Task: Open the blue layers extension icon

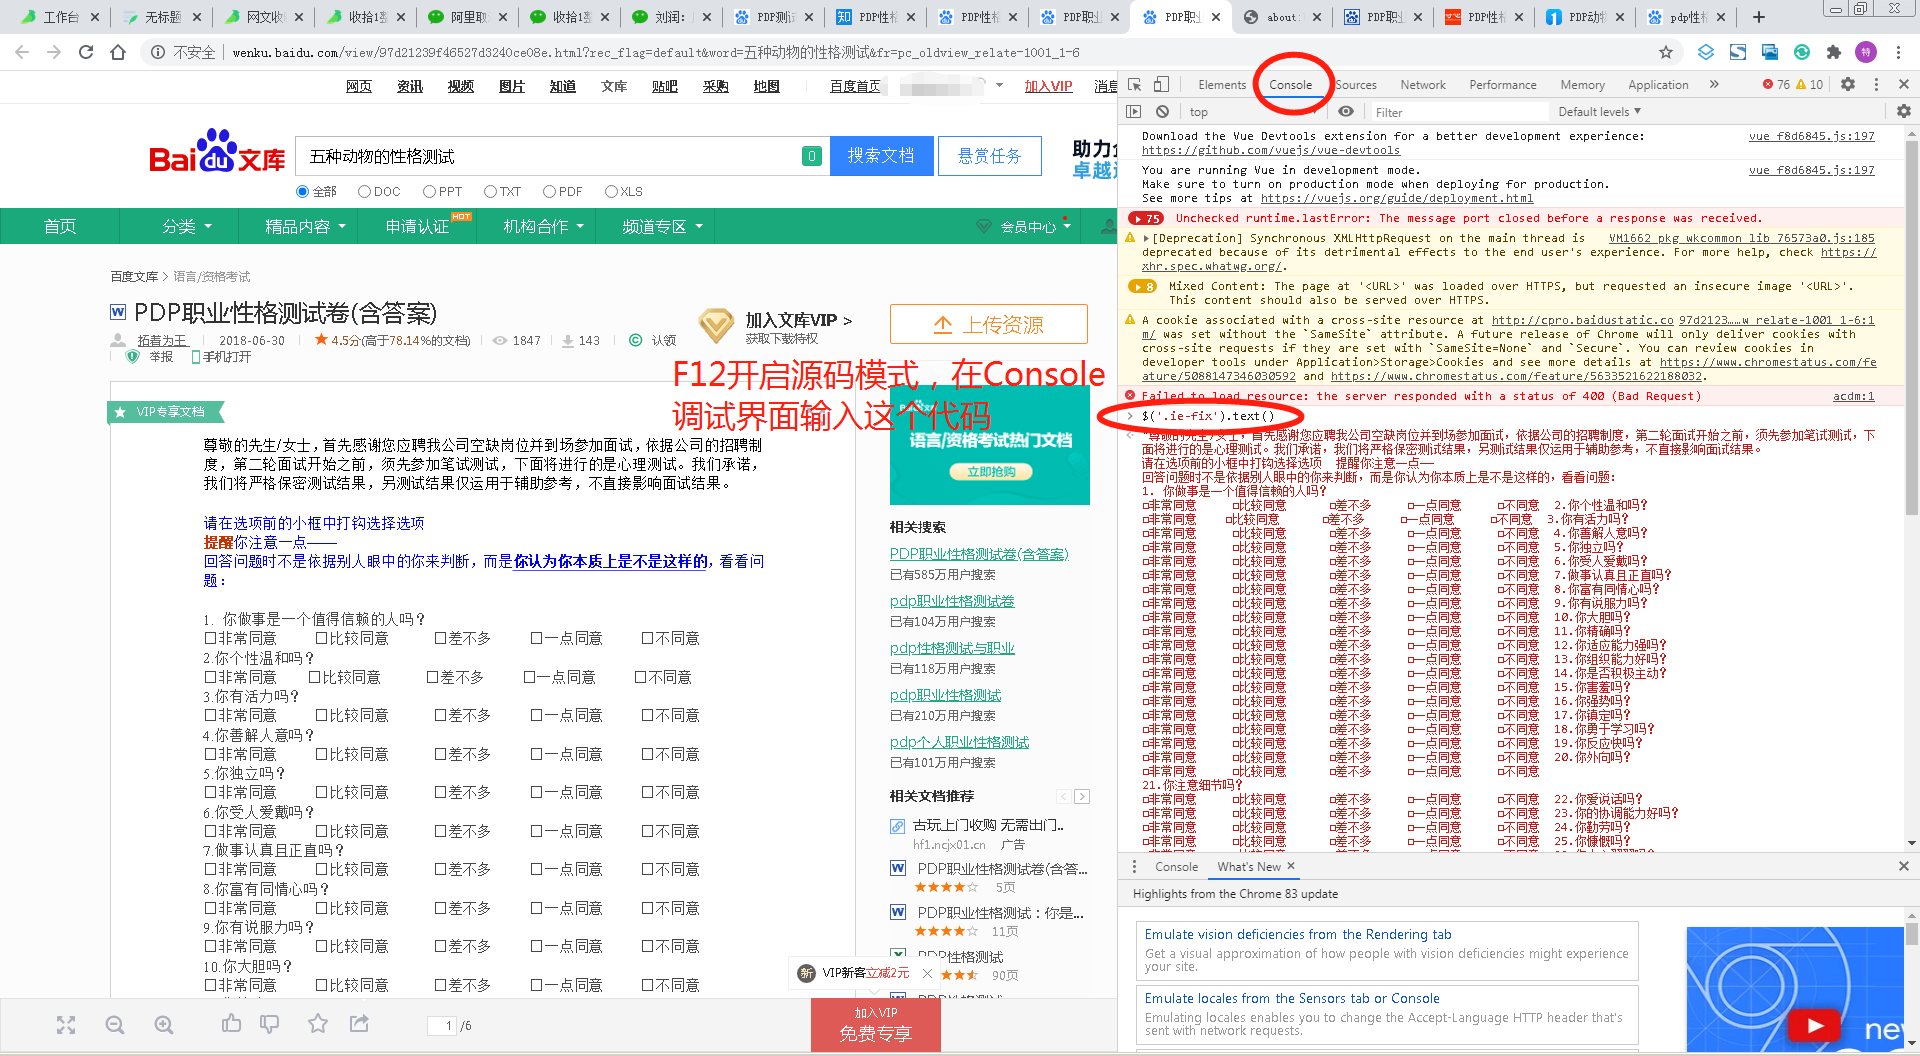Action: coord(1706,52)
